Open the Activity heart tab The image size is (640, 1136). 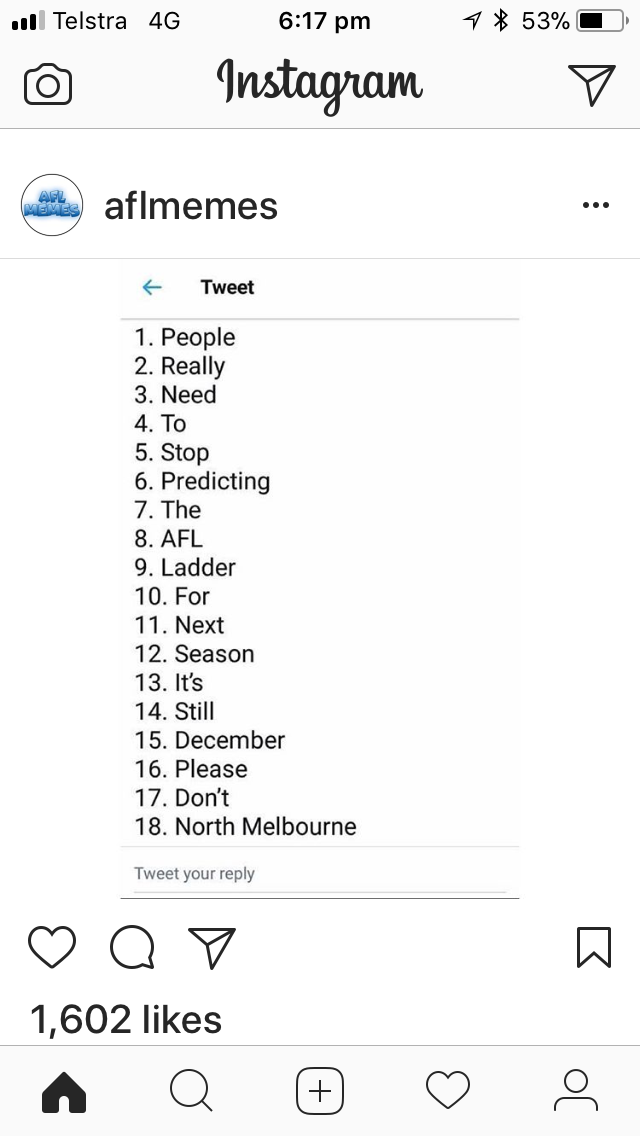[x=448, y=1091]
